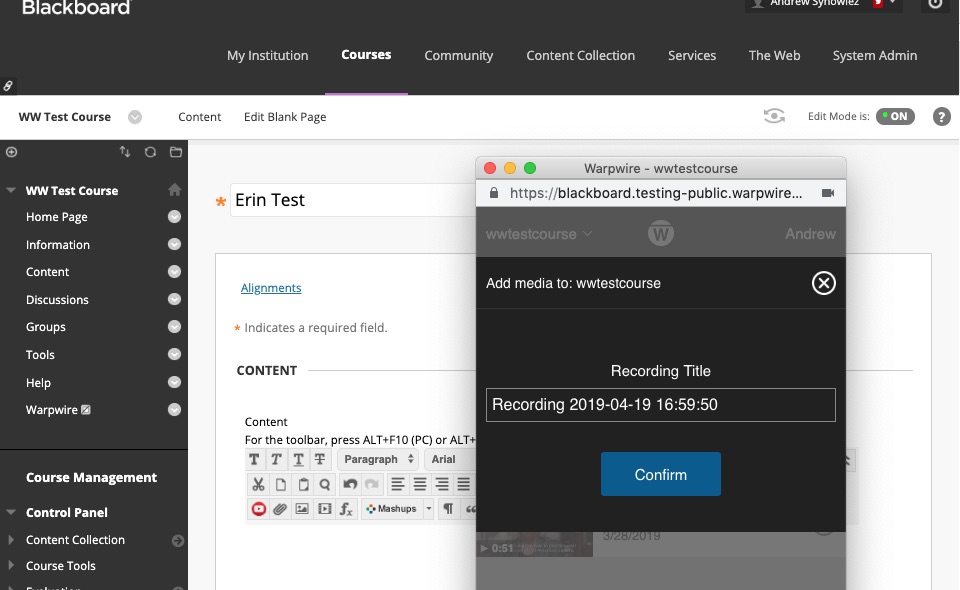This screenshot has height=590, width=960.
Task: Cut selected text with scissors icon
Action: click(x=258, y=485)
